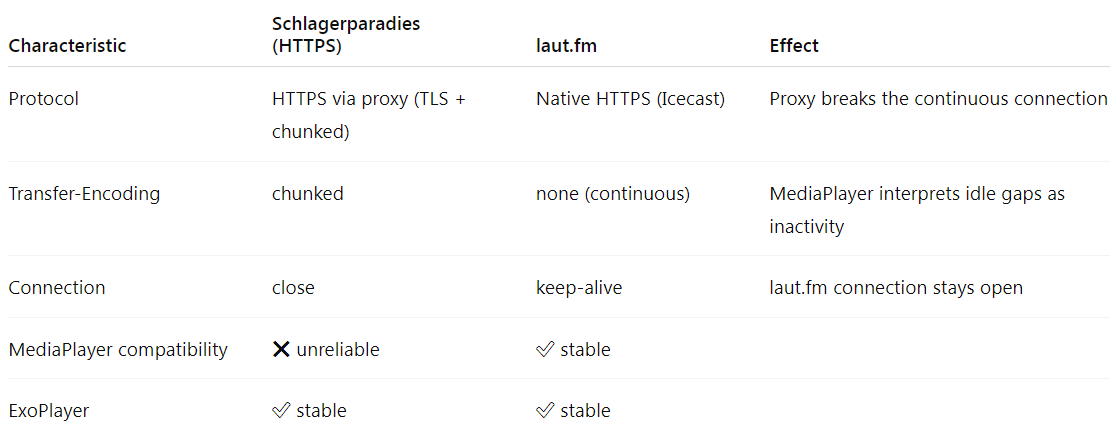Screen dimensions: 1120x435
Task: Select the "ExoPlayer" row label
Action: 48,411
